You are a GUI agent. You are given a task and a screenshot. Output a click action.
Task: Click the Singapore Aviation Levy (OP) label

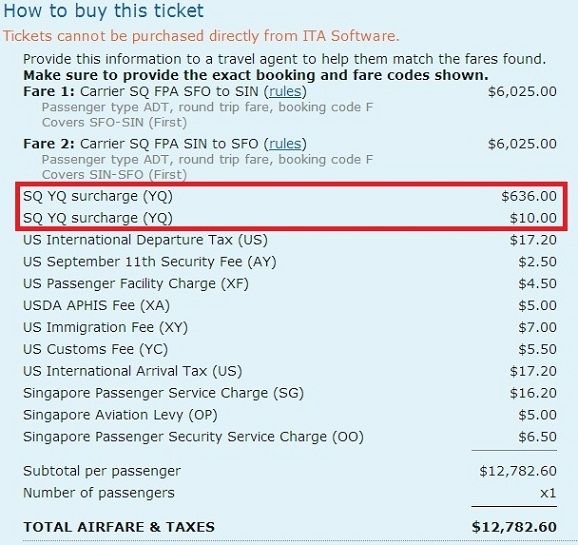pos(120,415)
